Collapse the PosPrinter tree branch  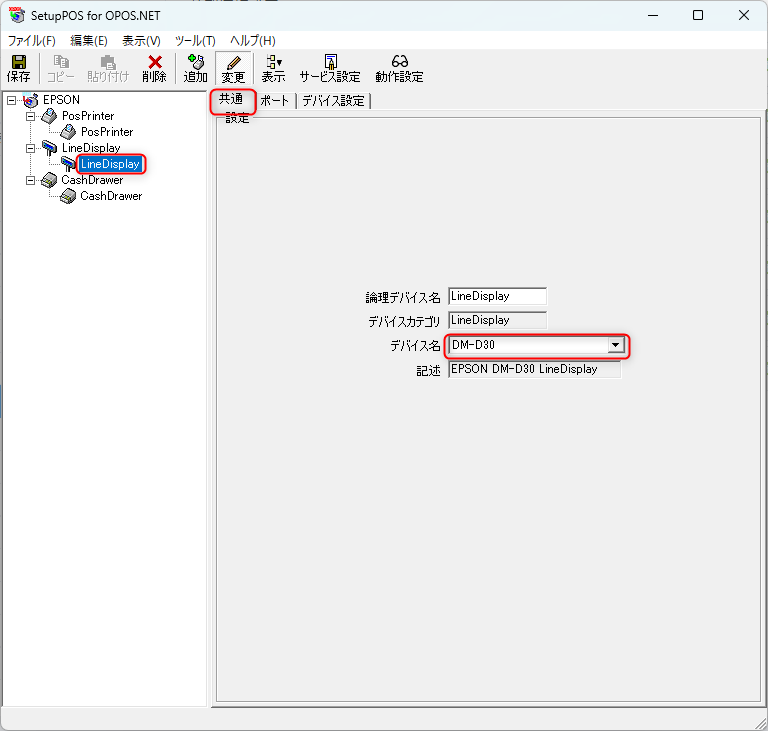tap(30, 117)
